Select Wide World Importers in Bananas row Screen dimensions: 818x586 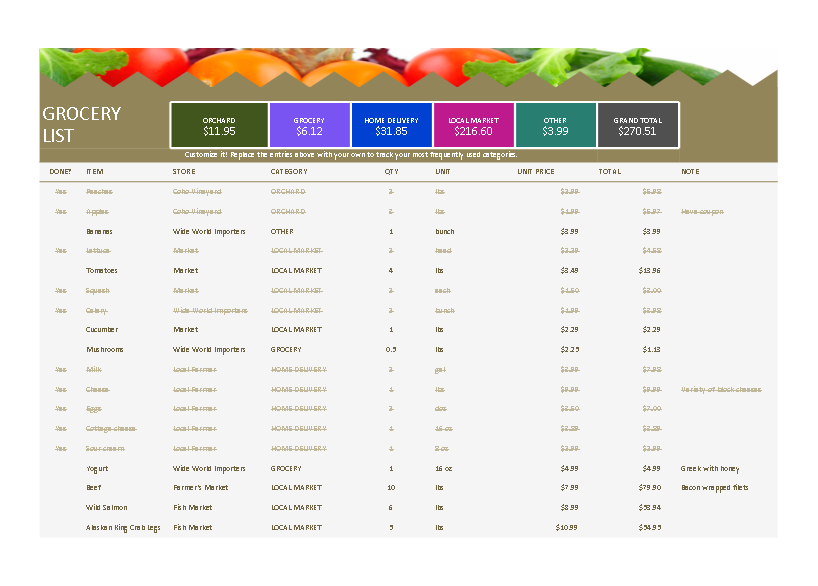coord(209,231)
